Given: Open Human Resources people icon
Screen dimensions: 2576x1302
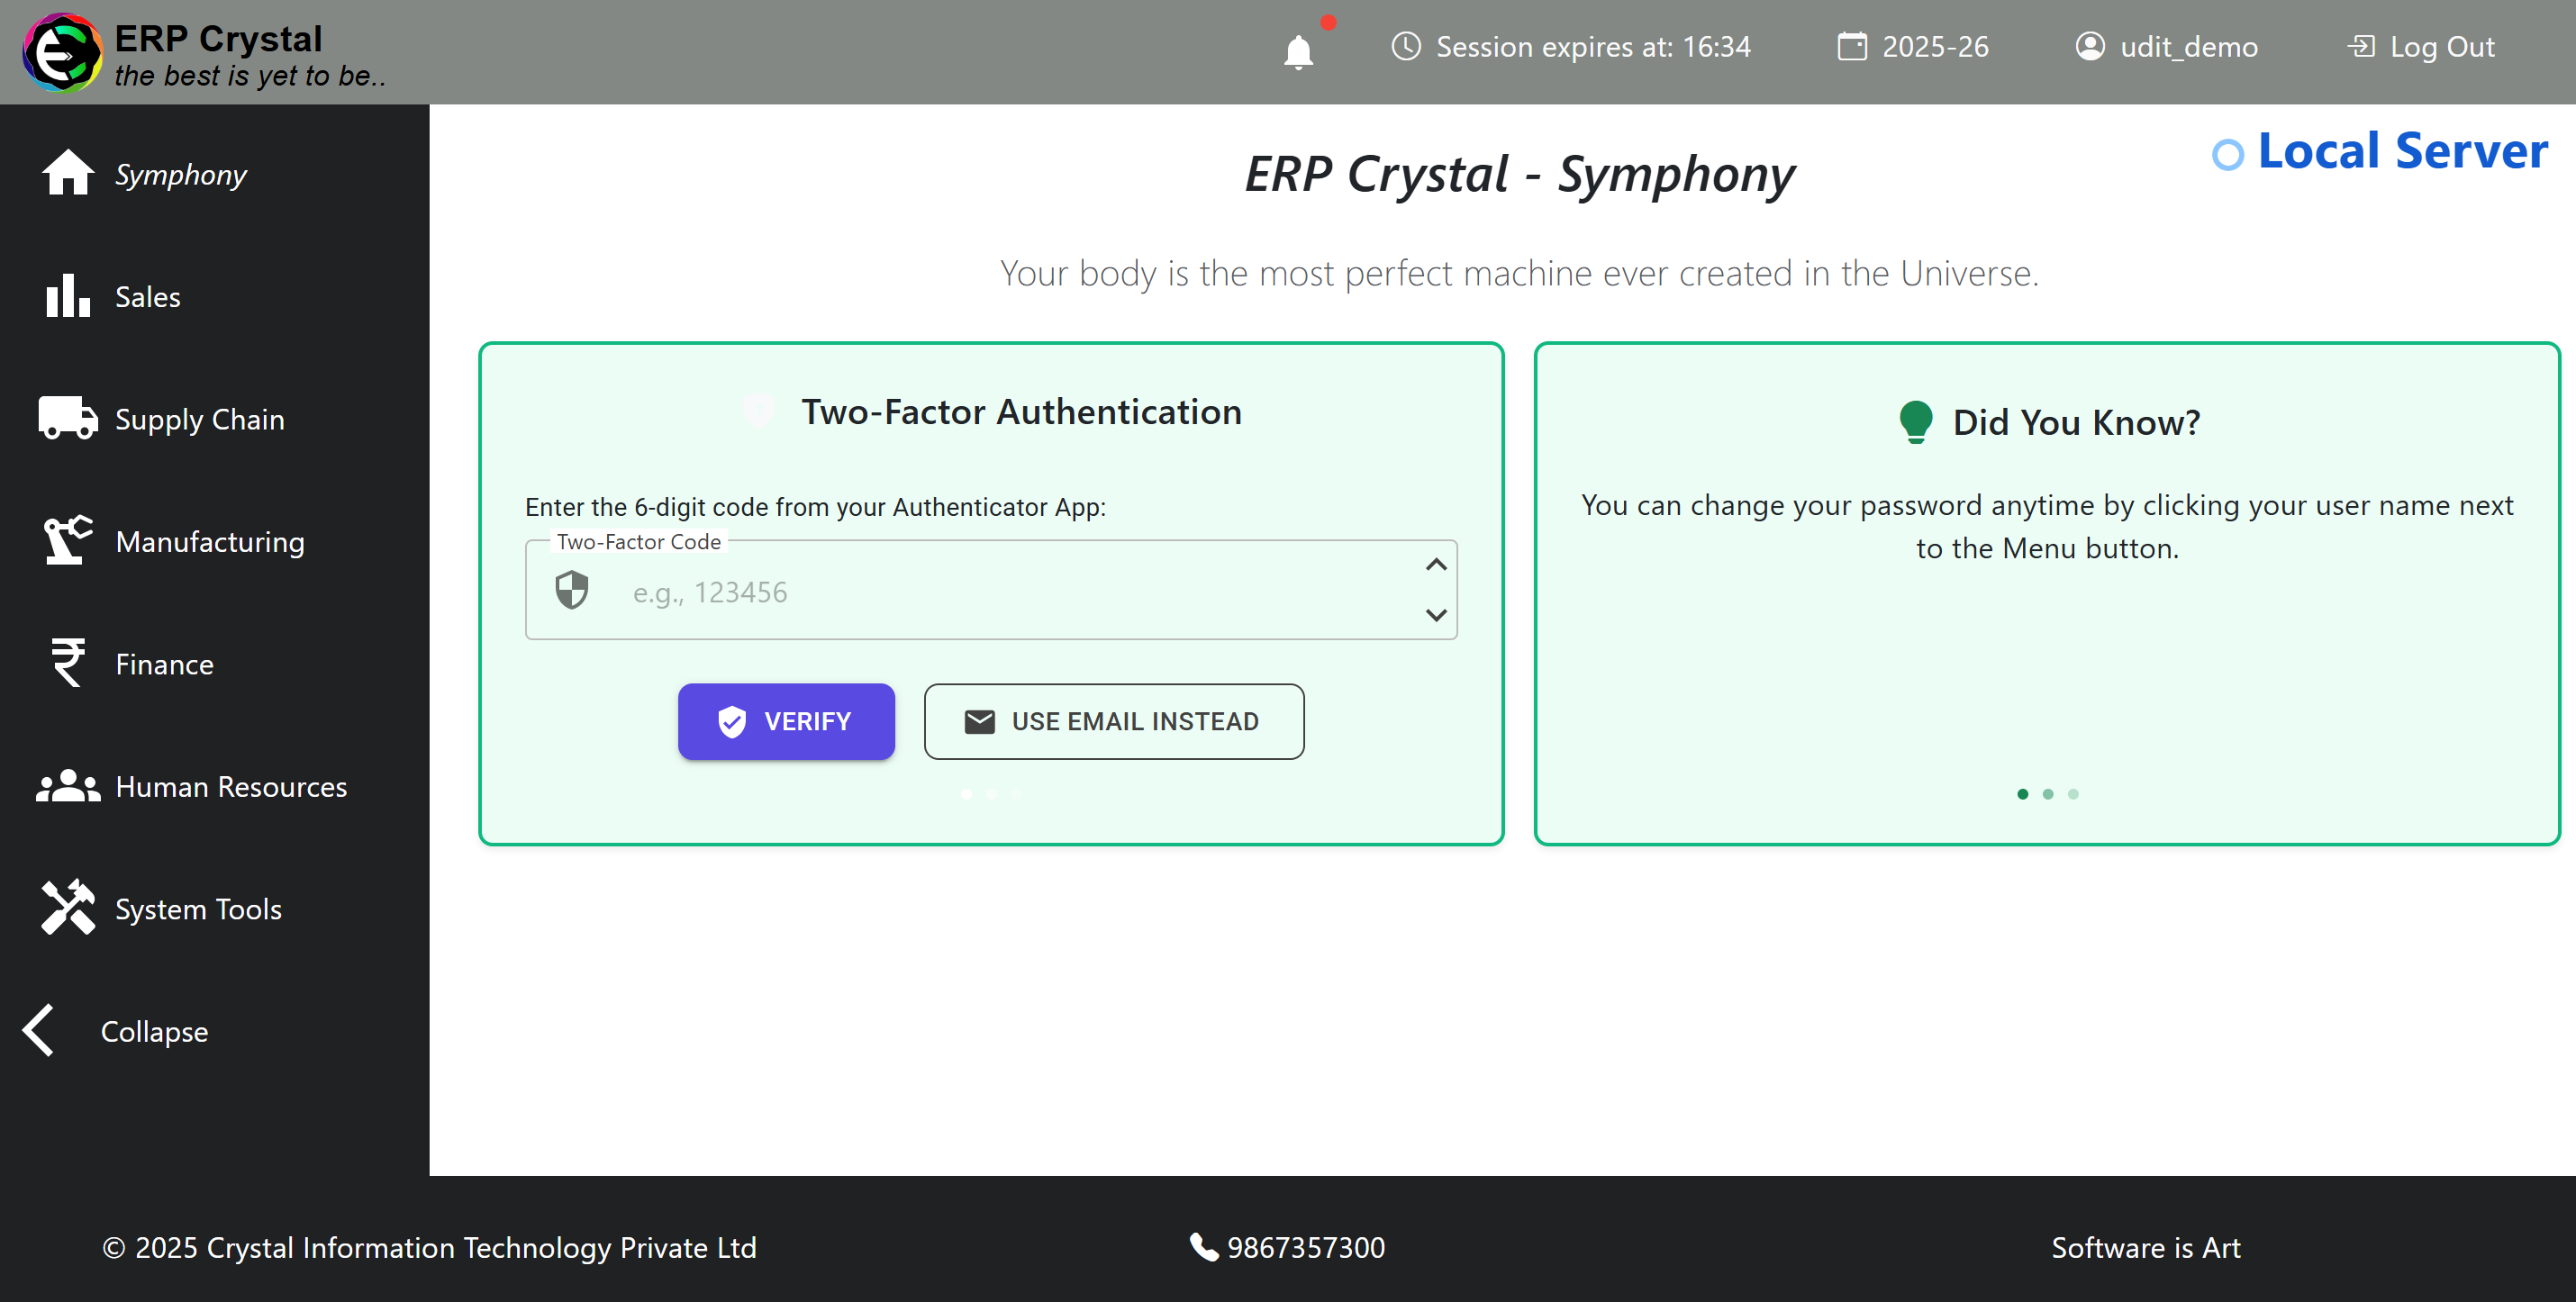Looking at the screenshot, I should click(67, 786).
